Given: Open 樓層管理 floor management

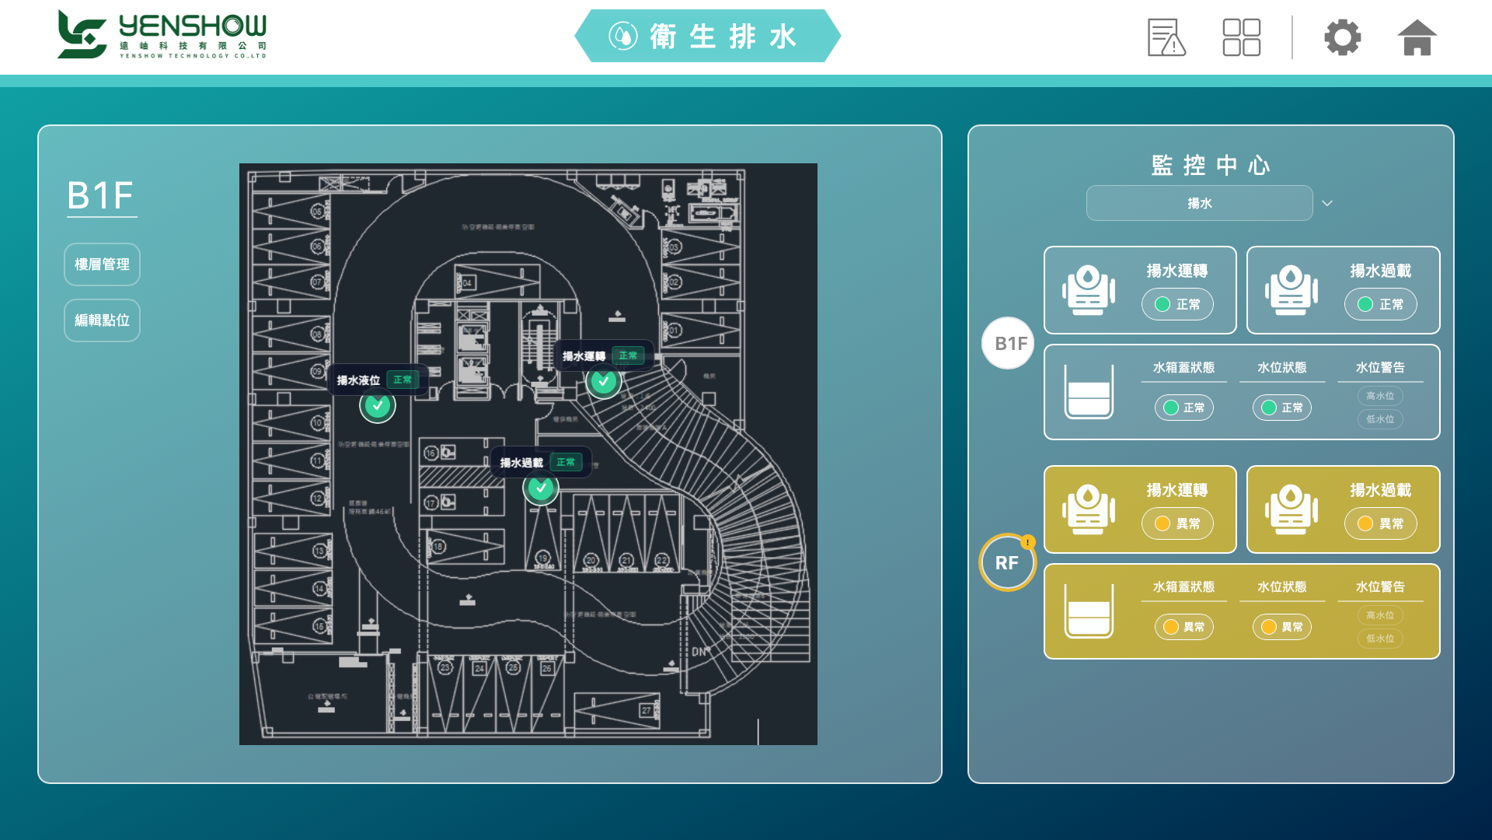Looking at the screenshot, I should [102, 265].
